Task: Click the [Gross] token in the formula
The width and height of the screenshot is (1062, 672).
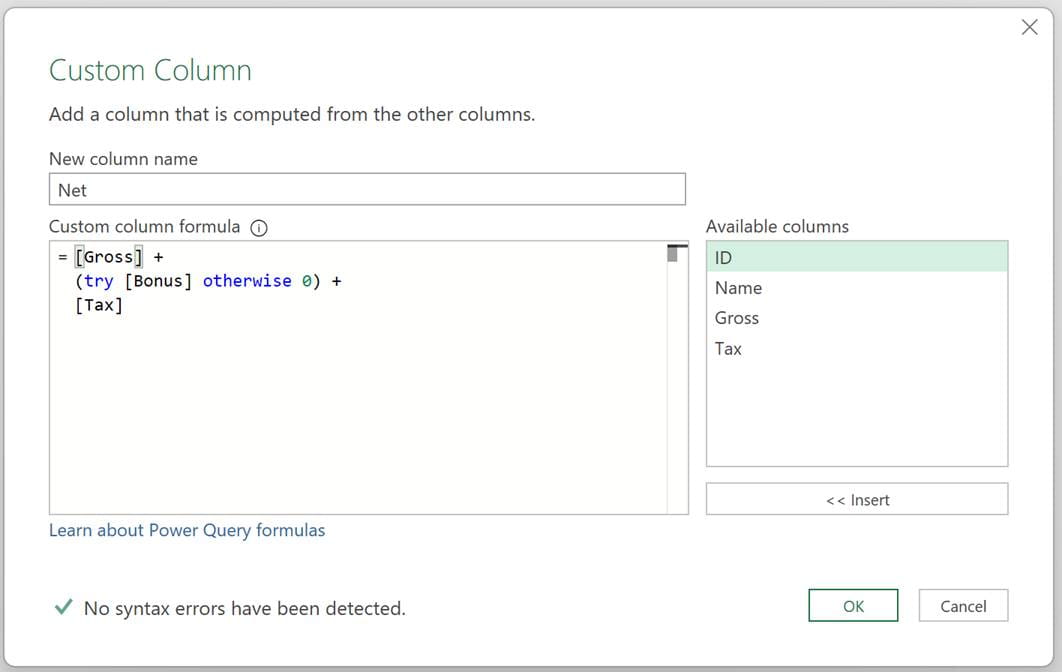Action: (108, 257)
